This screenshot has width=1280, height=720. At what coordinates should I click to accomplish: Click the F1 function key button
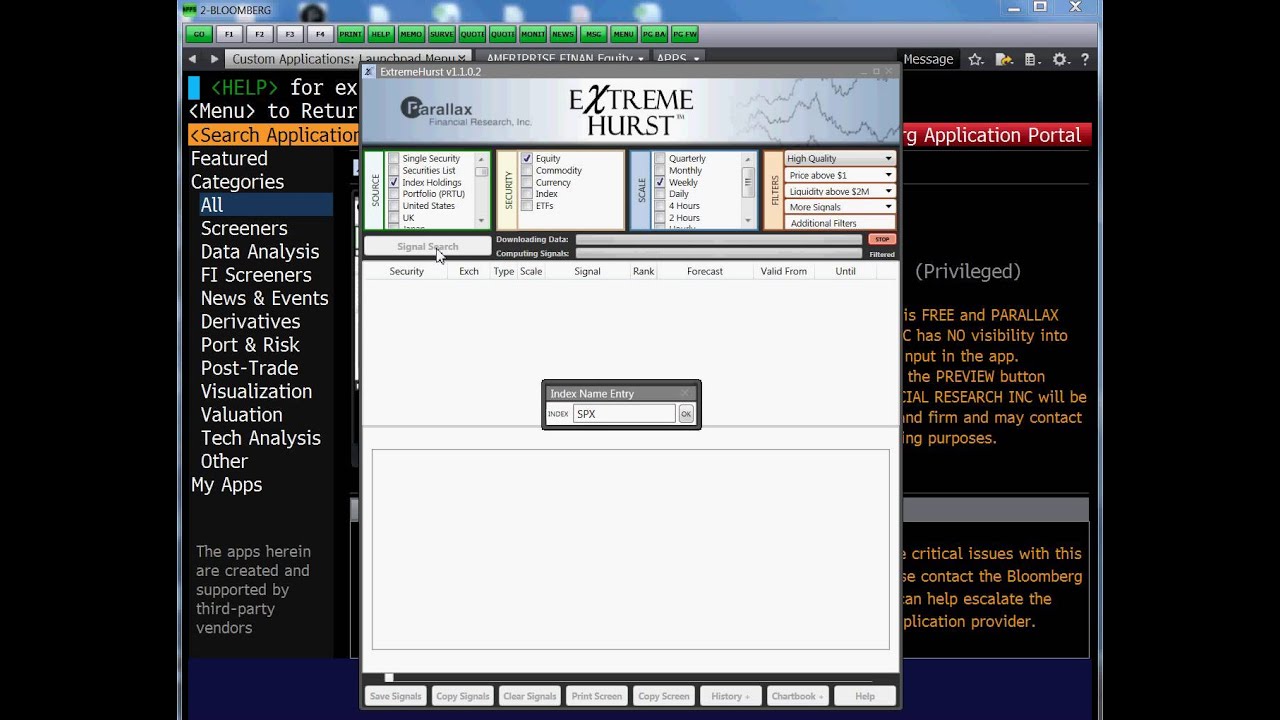(229, 34)
